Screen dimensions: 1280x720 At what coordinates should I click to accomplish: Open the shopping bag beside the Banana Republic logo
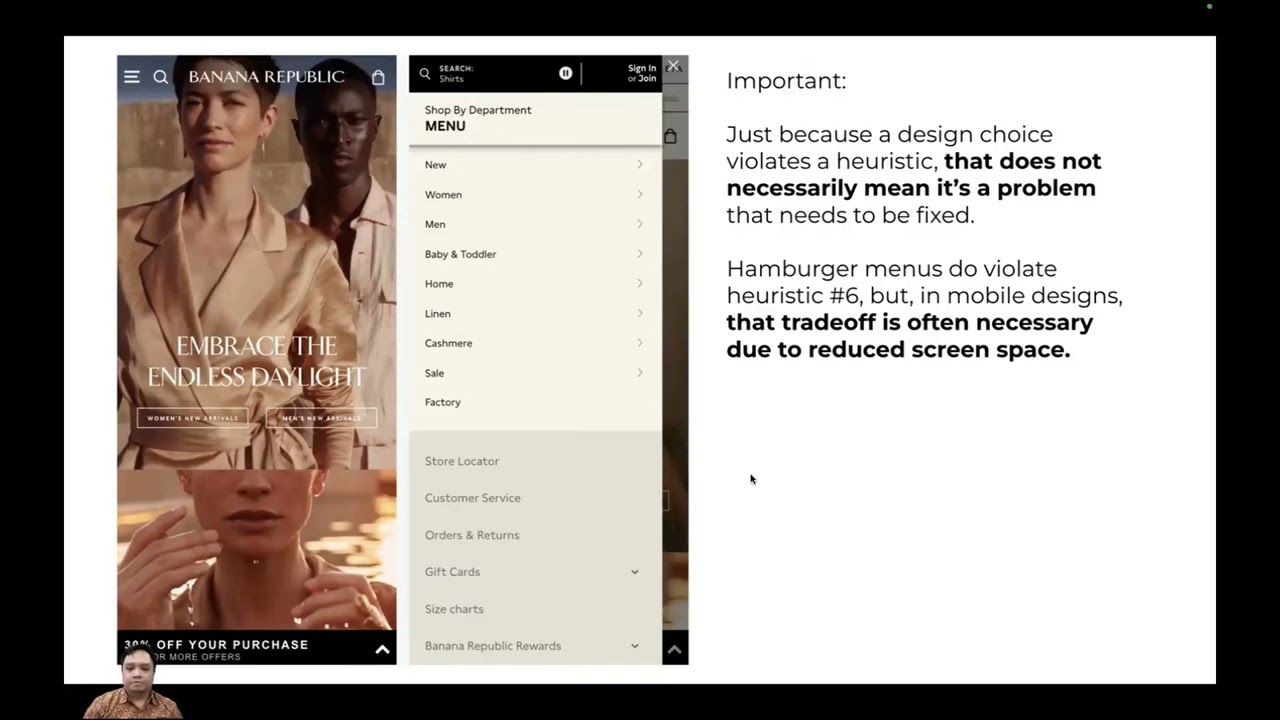click(x=378, y=77)
